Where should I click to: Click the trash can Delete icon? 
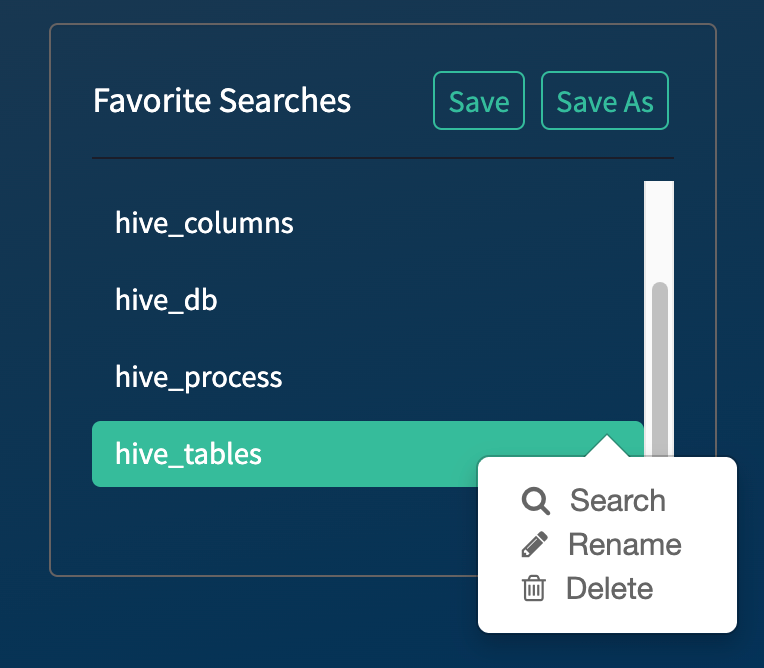(534, 589)
